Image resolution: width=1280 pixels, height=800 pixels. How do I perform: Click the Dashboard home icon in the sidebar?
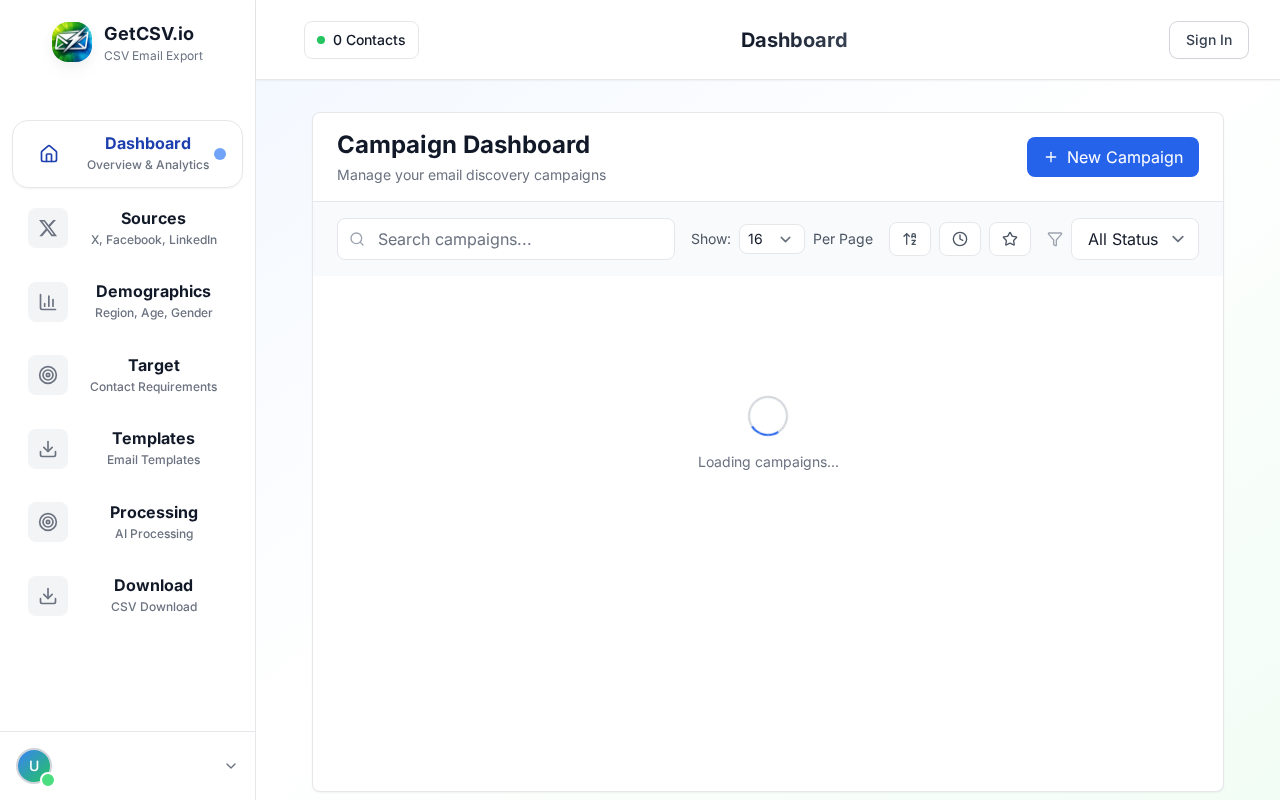pos(49,154)
